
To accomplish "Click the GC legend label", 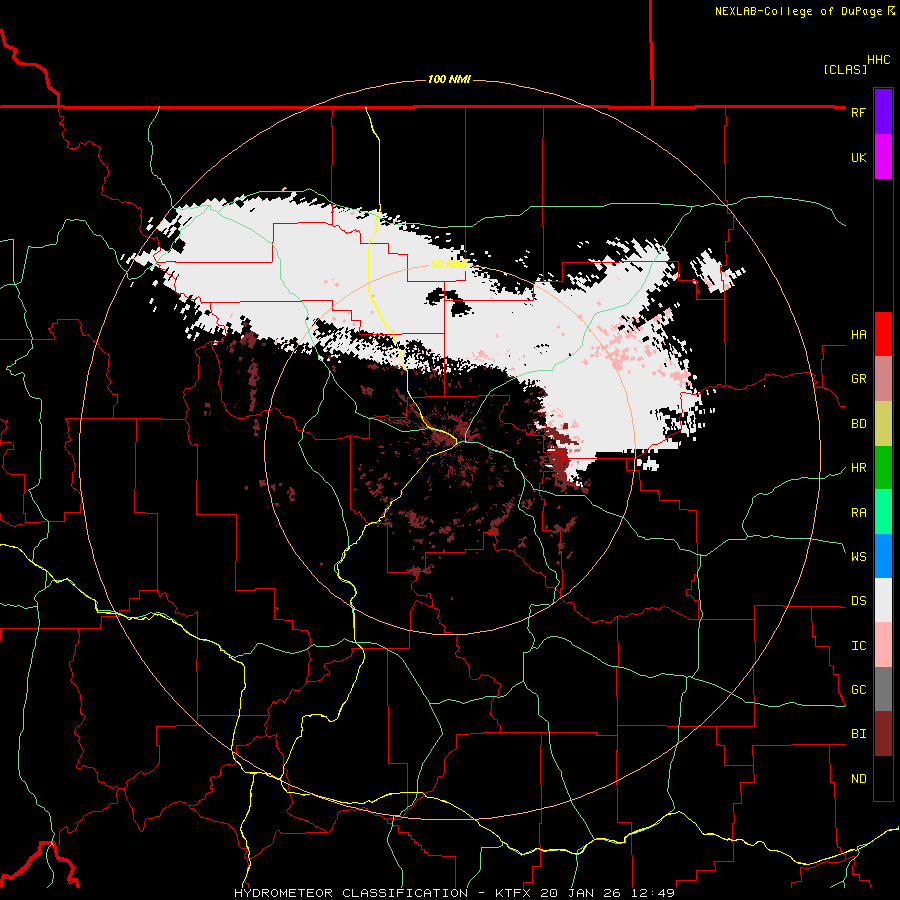I will click(858, 690).
